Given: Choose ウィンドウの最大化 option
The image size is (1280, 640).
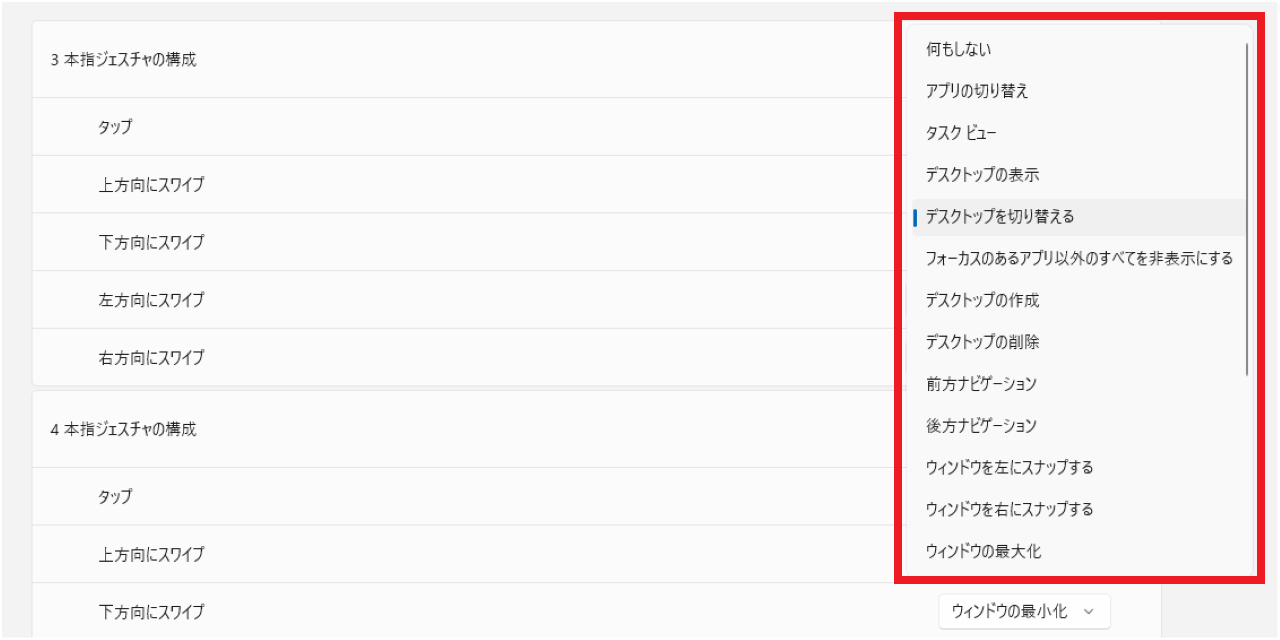Looking at the screenshot, I should tap(984, 551).
